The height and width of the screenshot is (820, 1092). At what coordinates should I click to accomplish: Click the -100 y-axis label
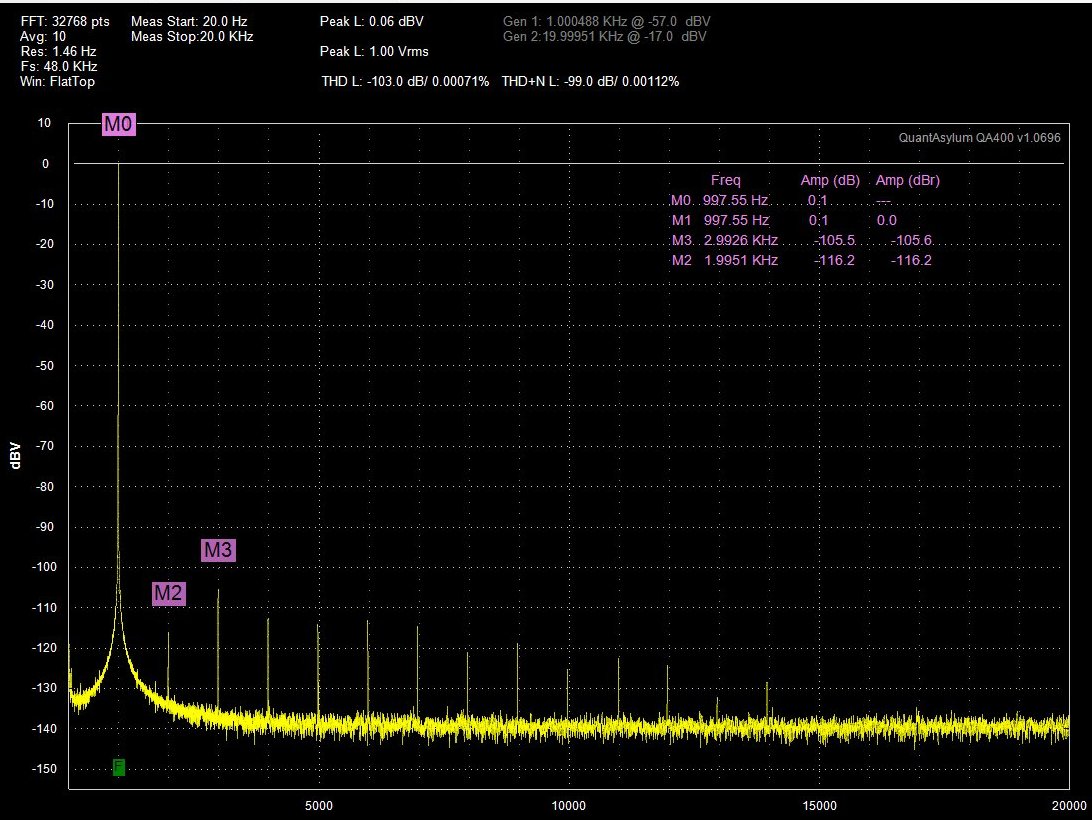[x=43, y=567]
